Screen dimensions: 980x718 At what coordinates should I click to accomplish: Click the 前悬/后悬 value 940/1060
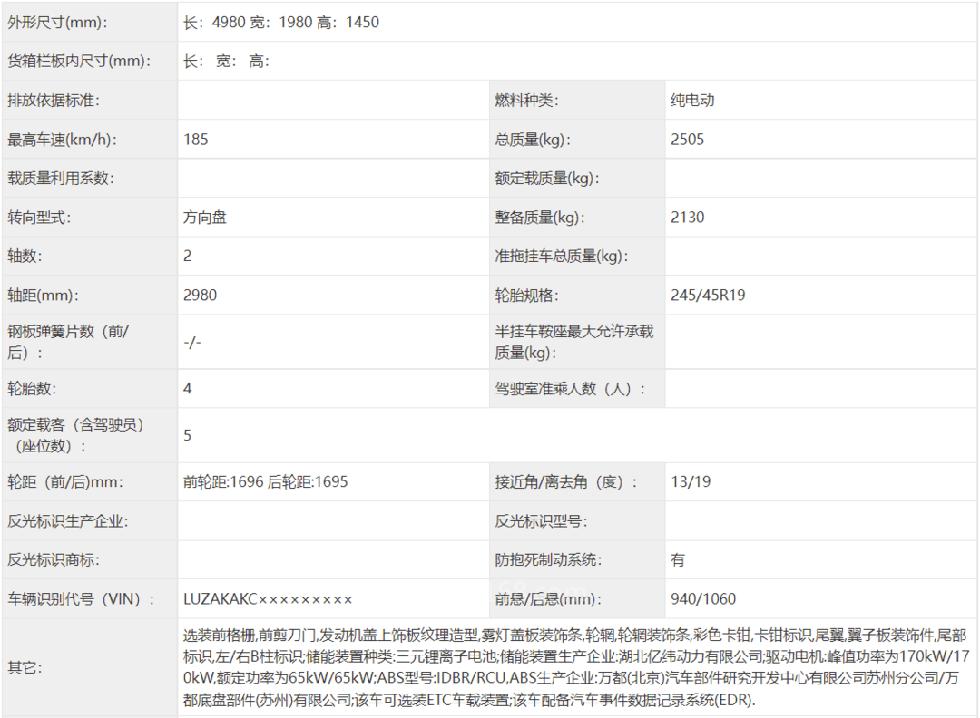point(703,599)
